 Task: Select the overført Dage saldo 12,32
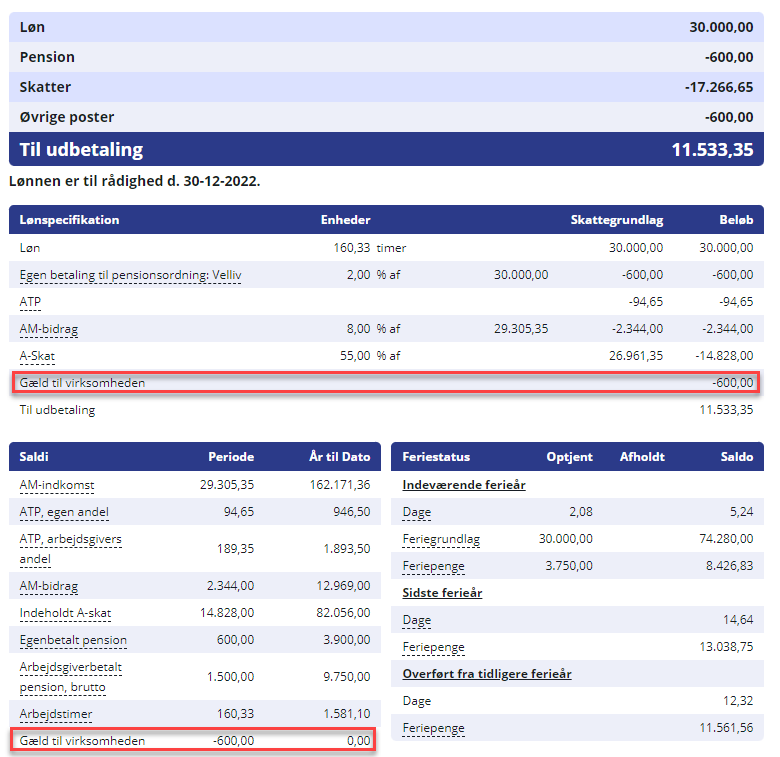pos(738,701)
